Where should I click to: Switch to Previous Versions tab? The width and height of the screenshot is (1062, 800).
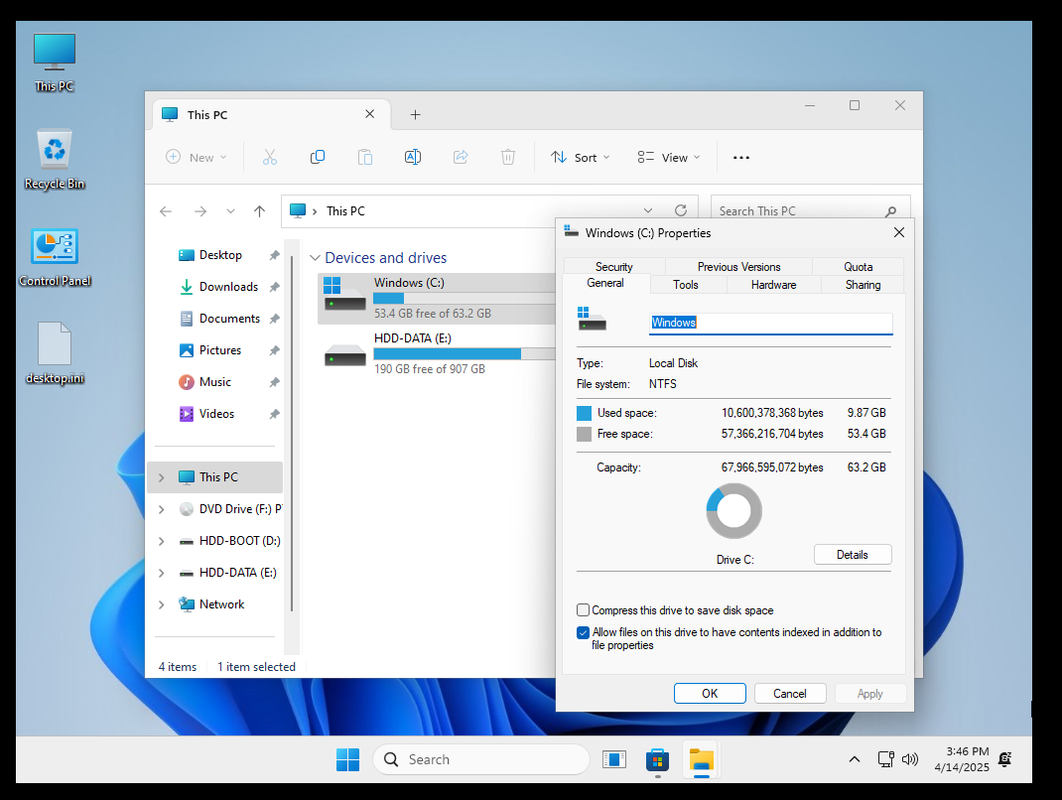(739, 267)
